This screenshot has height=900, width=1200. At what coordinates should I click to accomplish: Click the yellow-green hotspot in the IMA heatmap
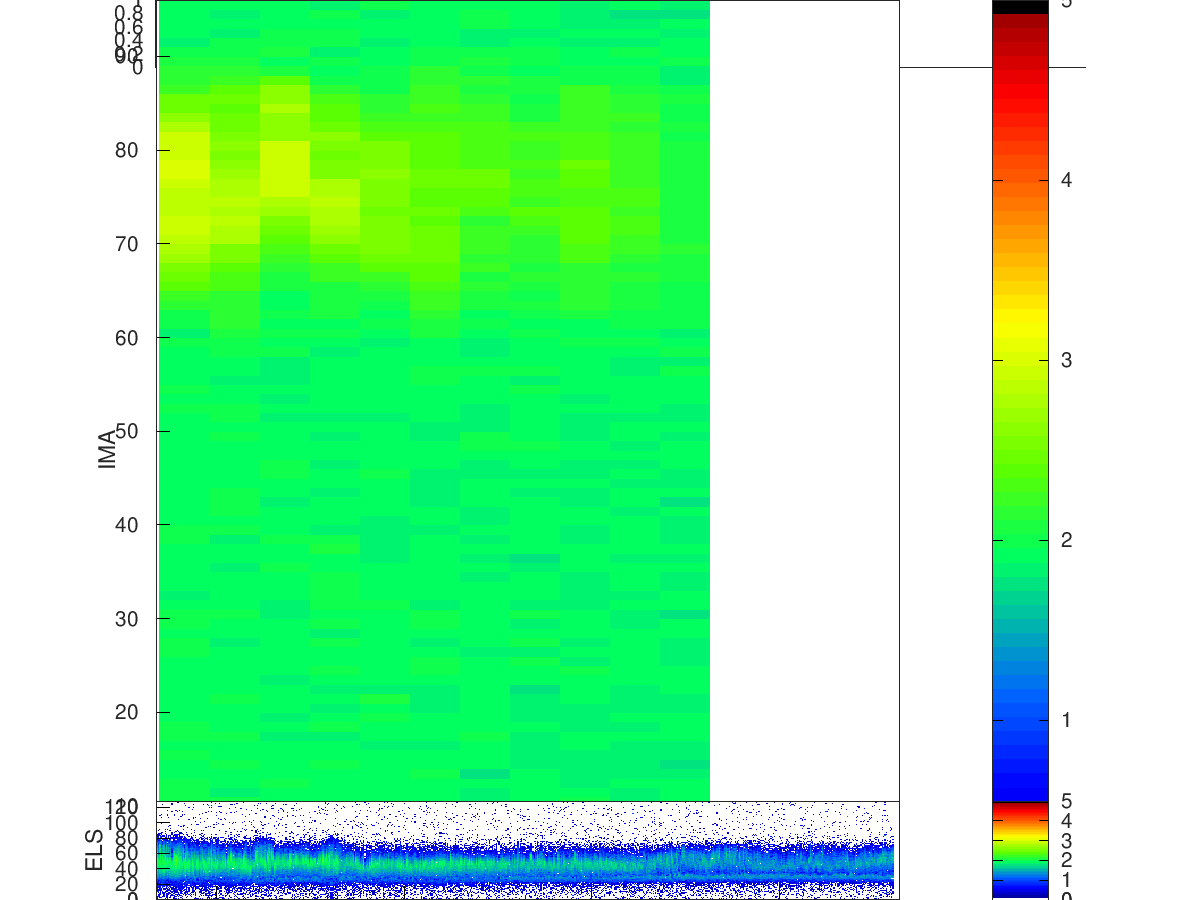click(284, 168)
